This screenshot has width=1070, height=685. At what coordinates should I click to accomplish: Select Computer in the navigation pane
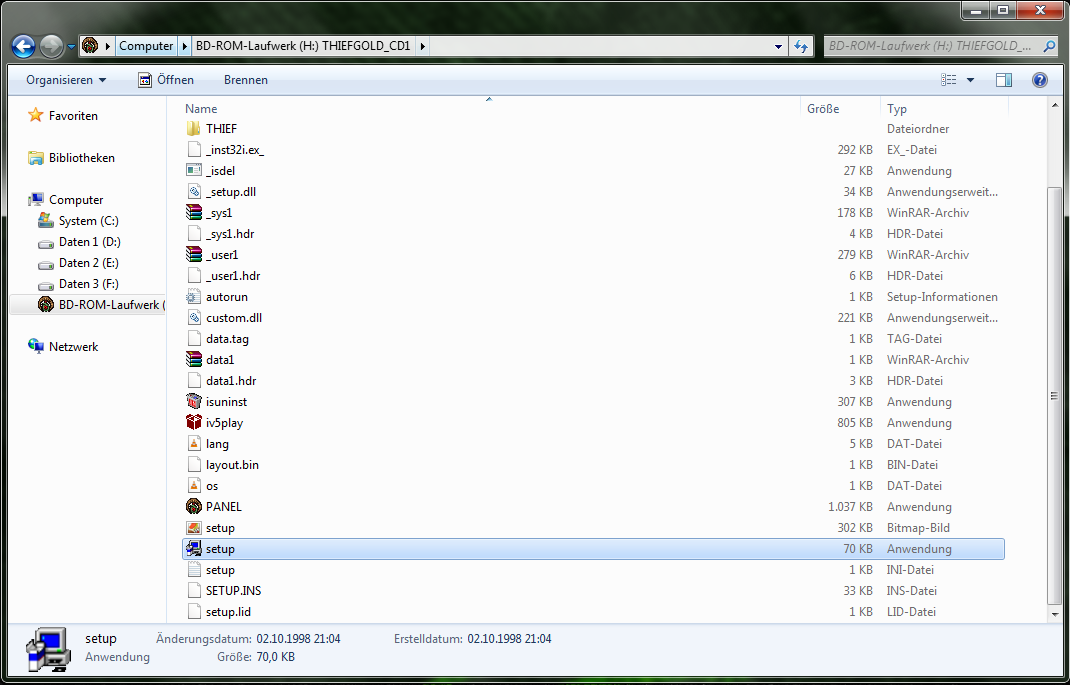[x=76, y=200]
